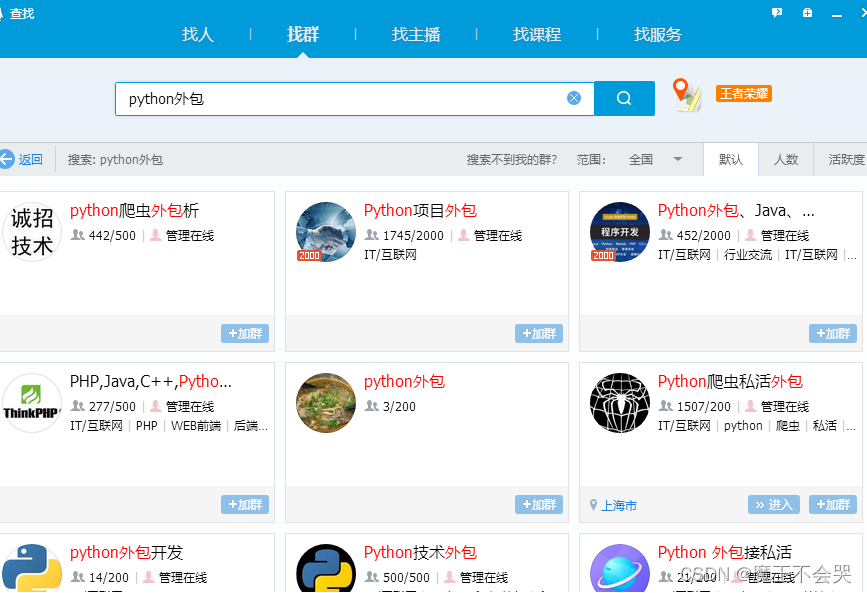Open noodle bowl avatar of python外包

click(x=326, y=403)
